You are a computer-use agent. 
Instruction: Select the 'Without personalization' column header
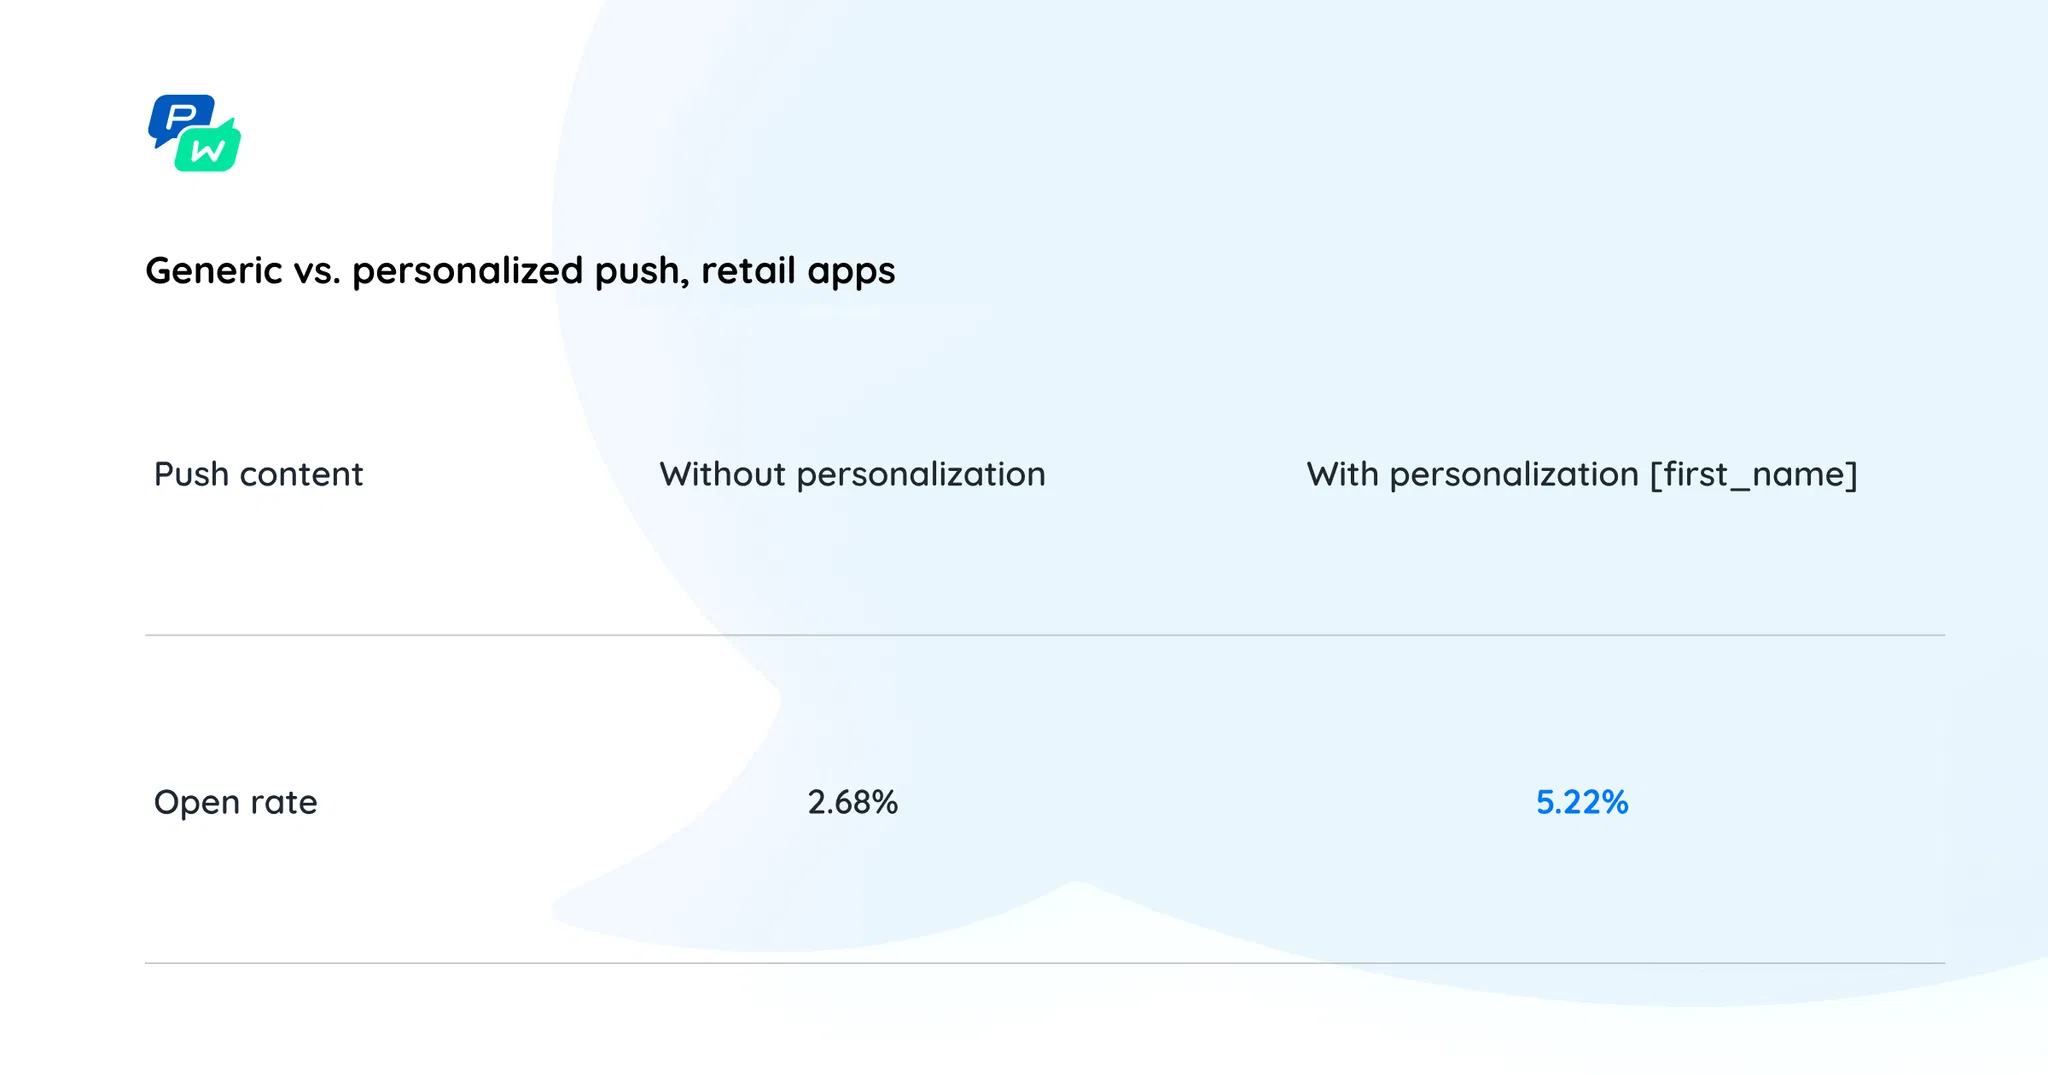[852, 474]
